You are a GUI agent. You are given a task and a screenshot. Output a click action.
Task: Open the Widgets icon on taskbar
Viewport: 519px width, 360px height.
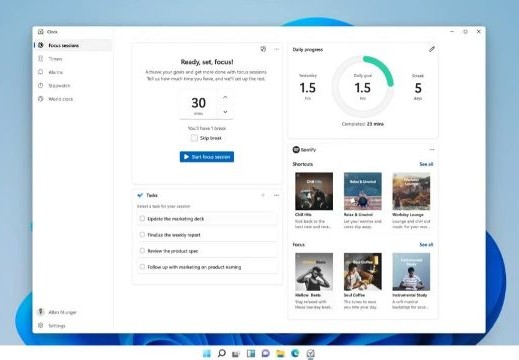(251, 353)
